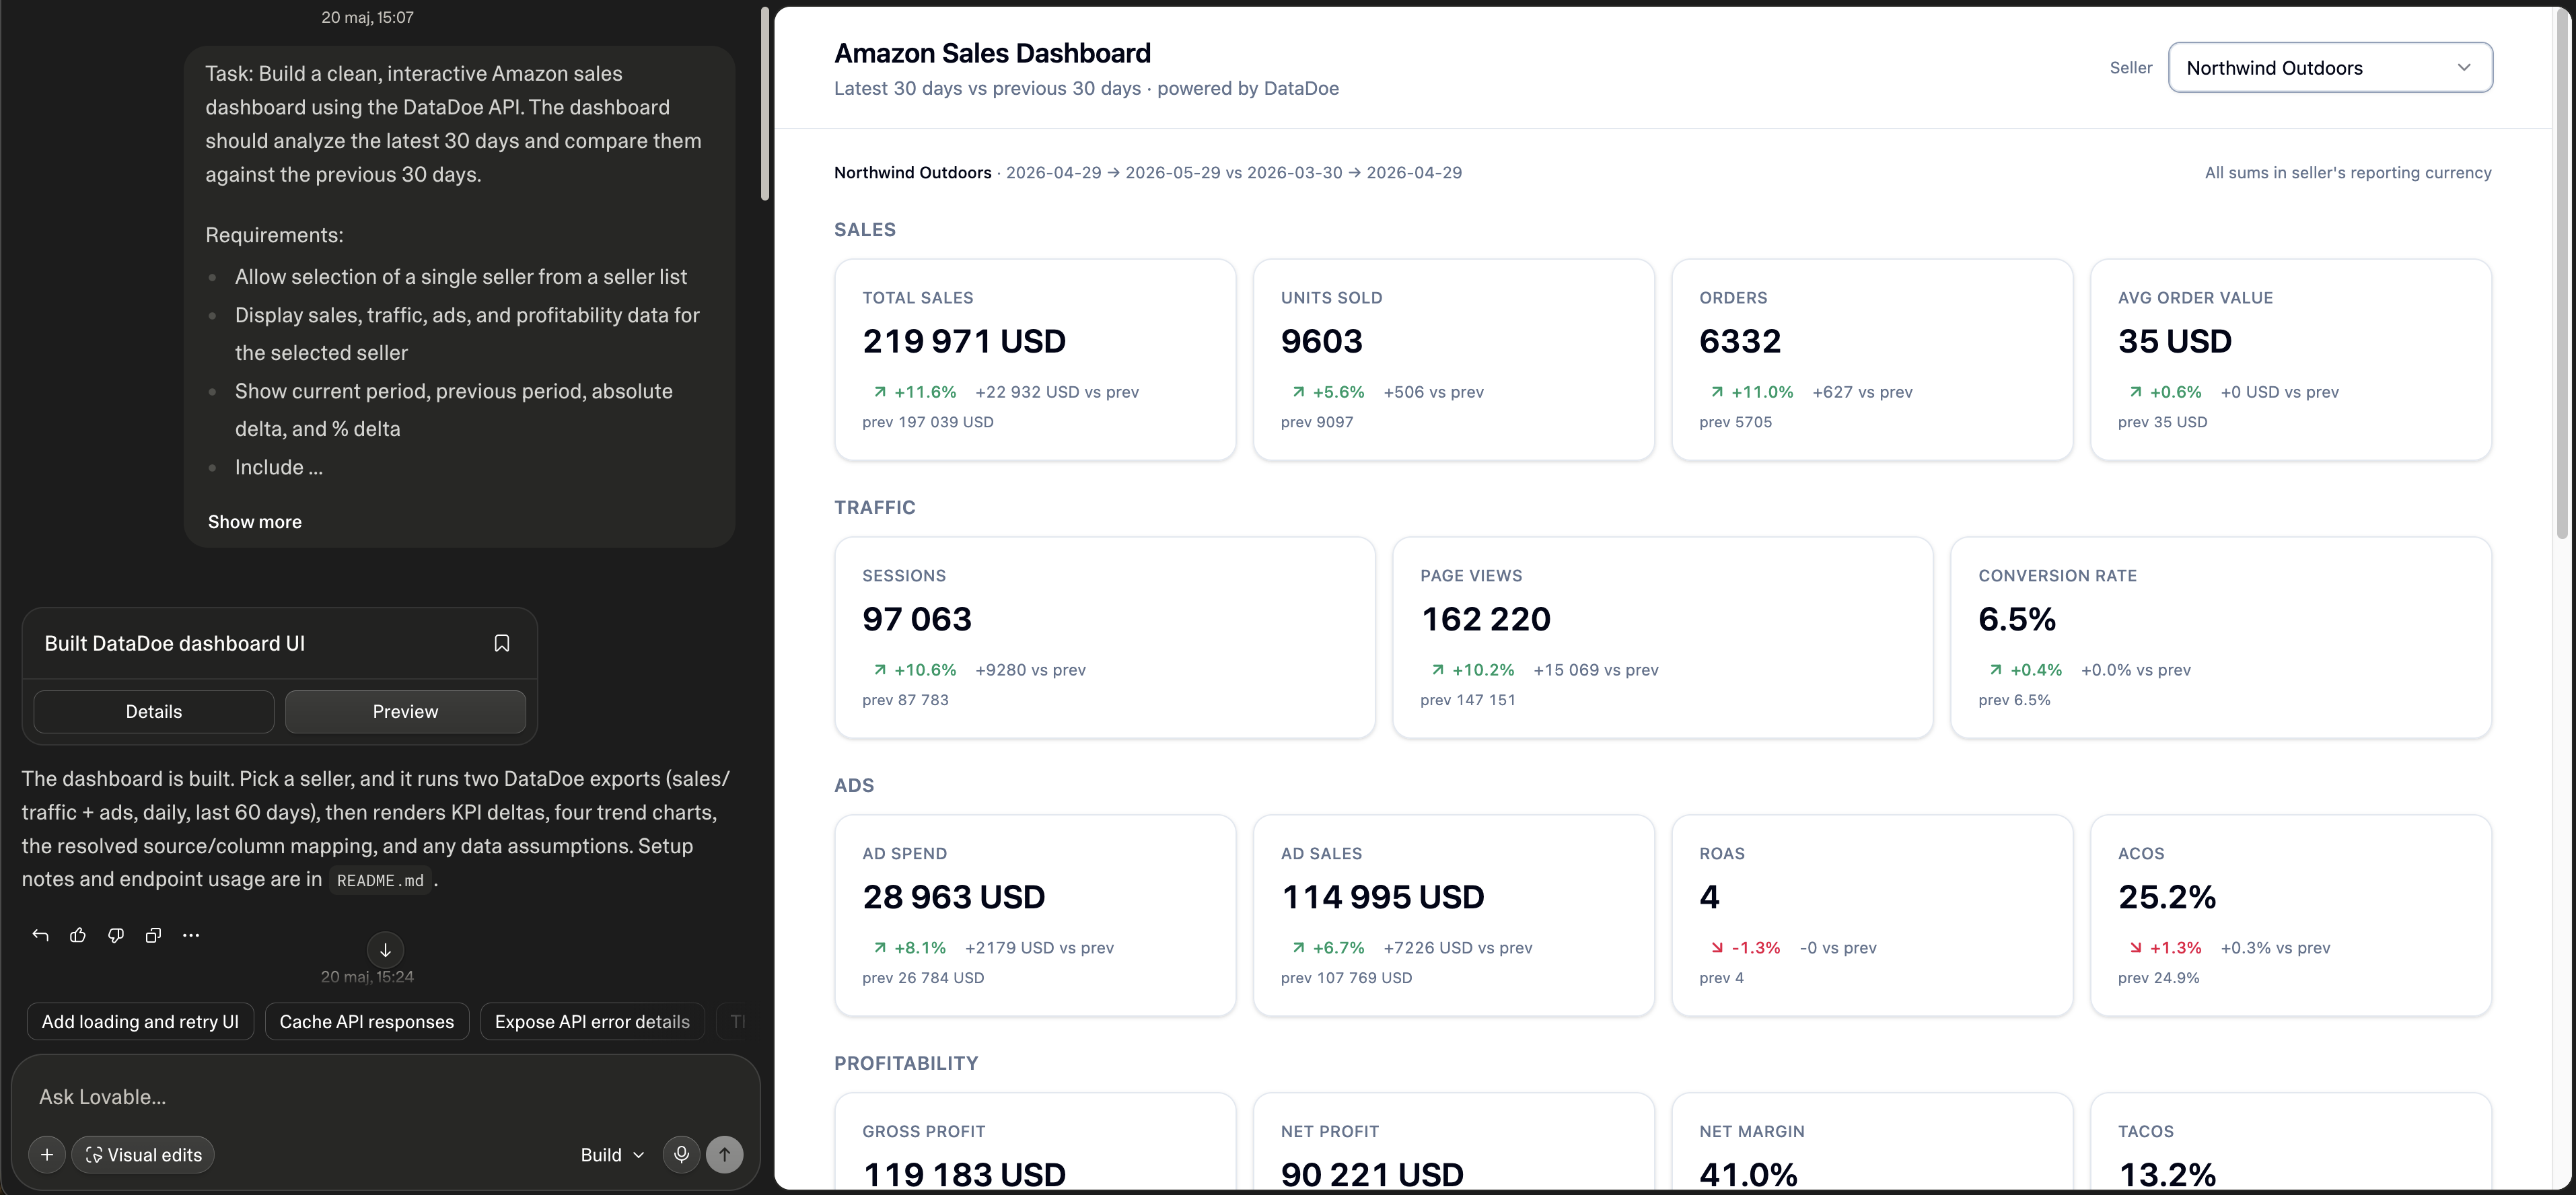
Task: Click the Orders value 6332
Action: coord(1740,341)
